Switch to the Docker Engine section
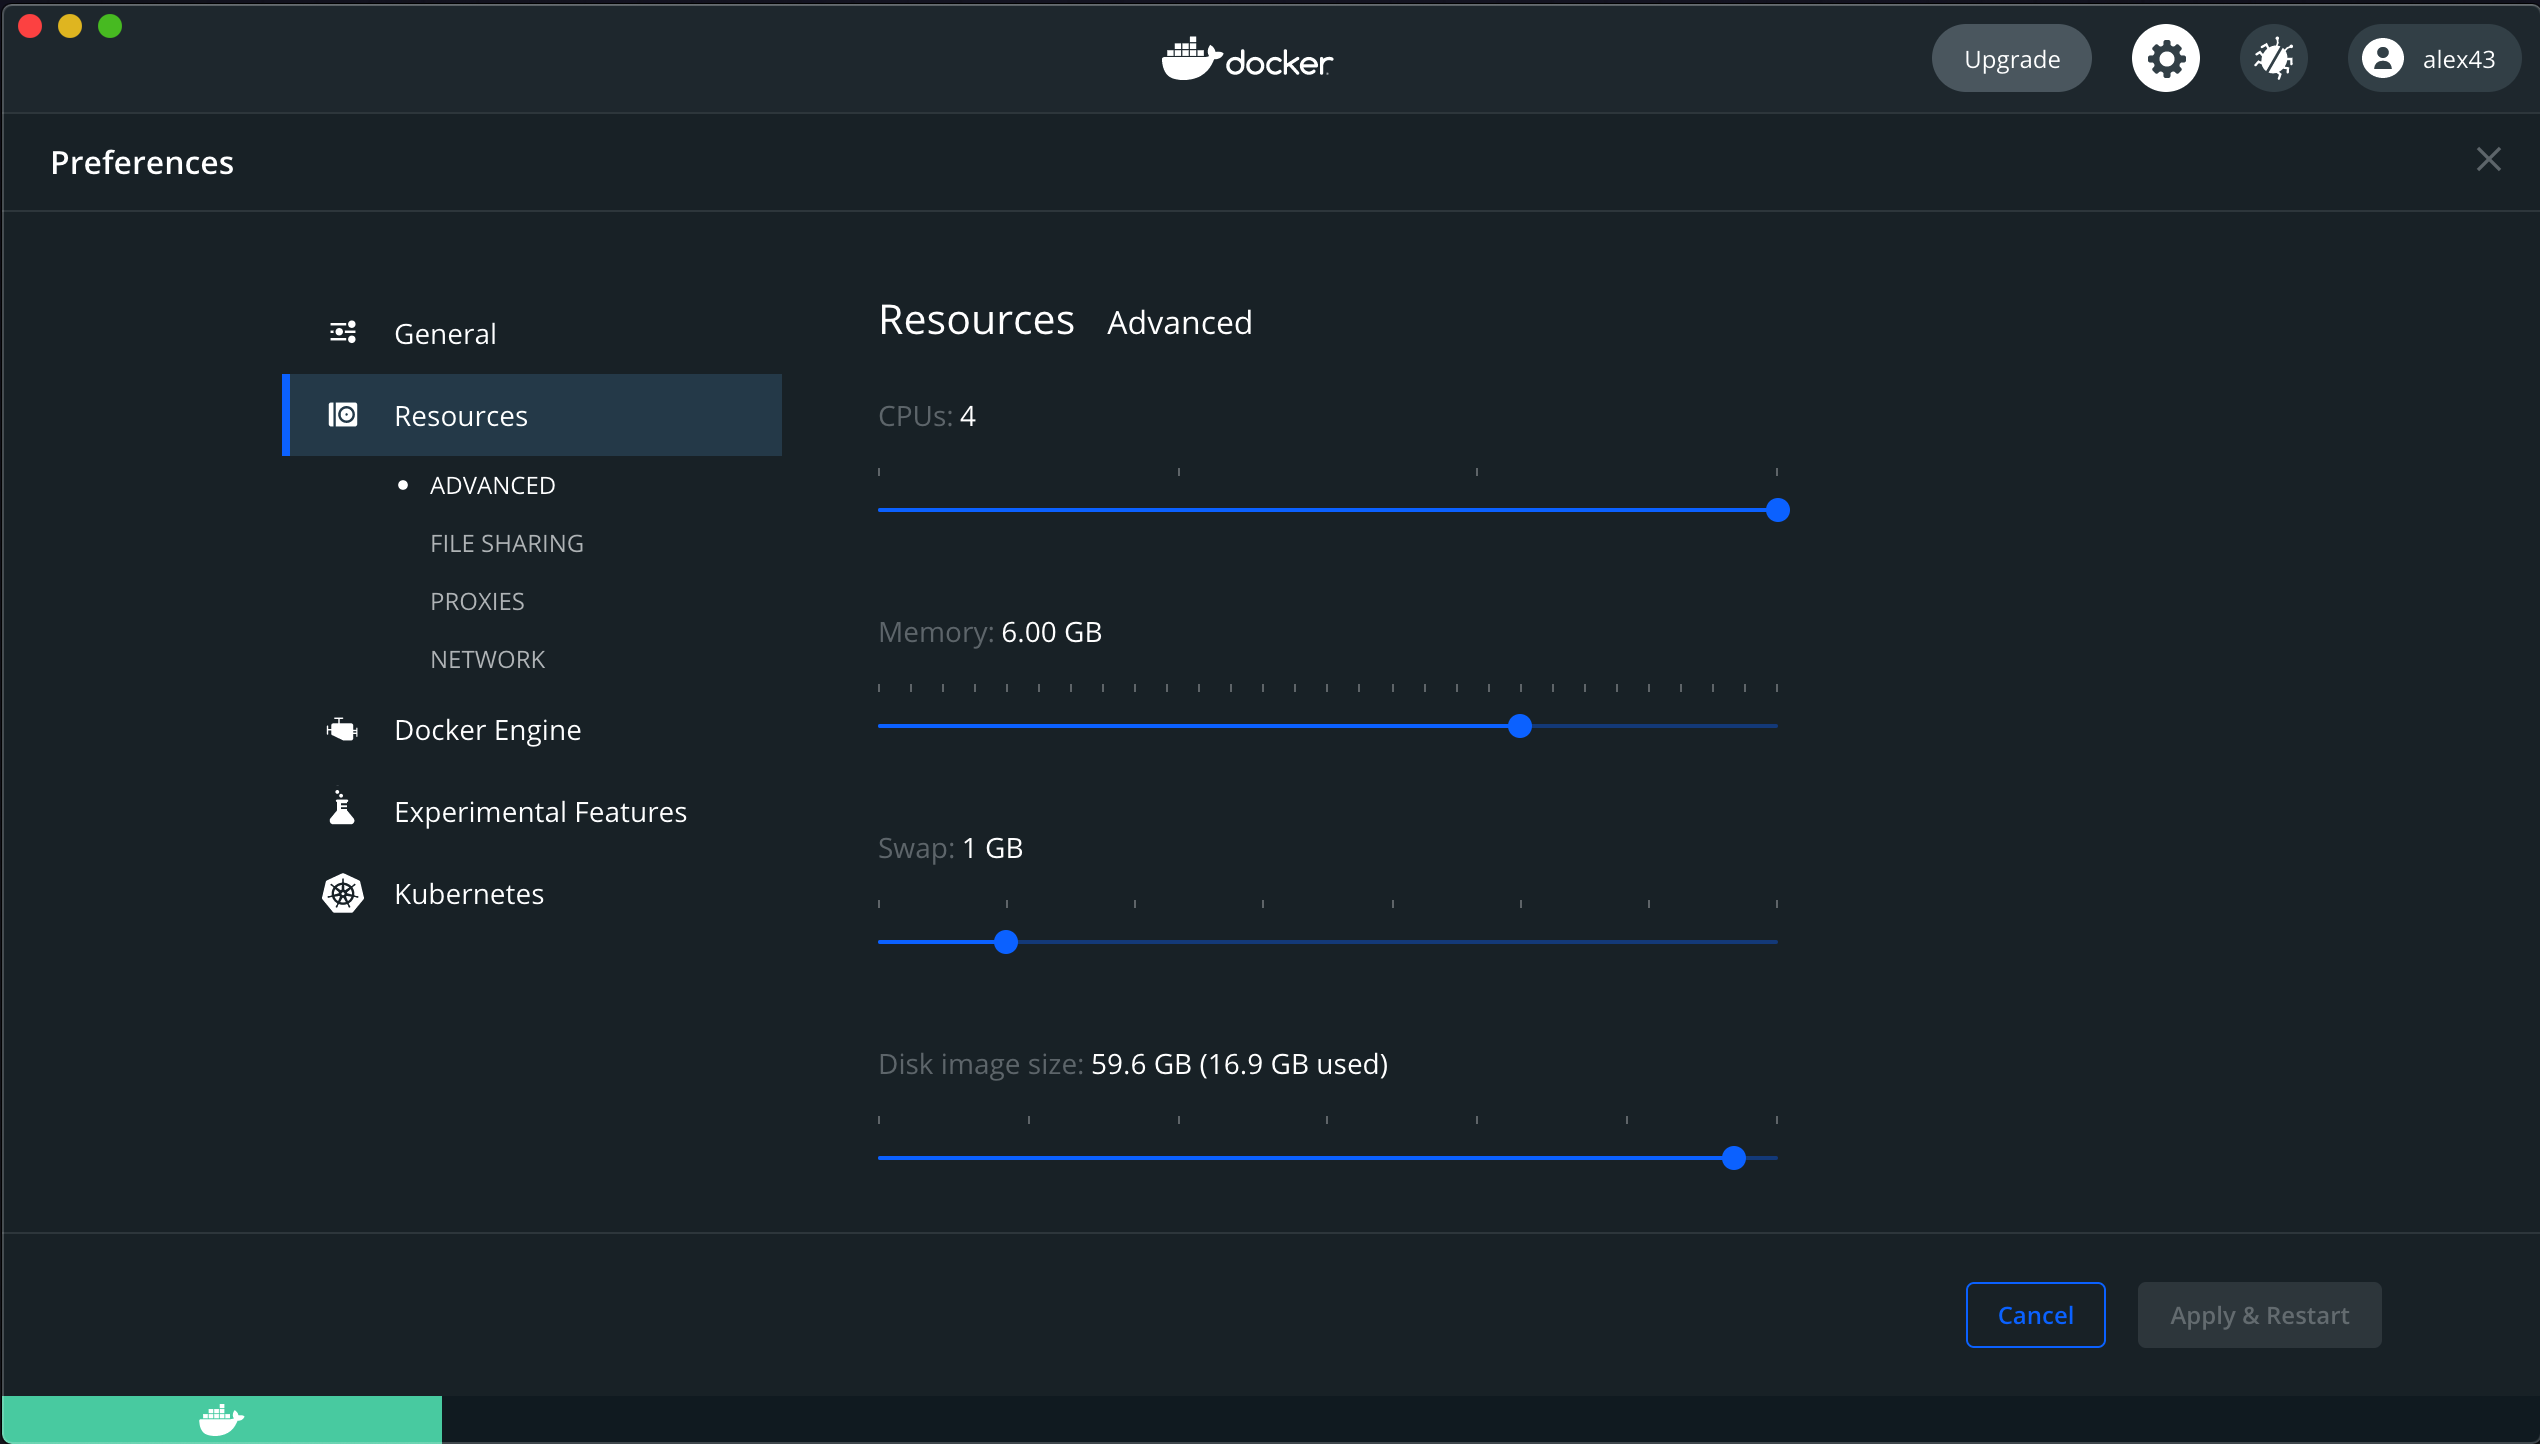The width and height of the screenshot is (2540, 1444). 488,729
